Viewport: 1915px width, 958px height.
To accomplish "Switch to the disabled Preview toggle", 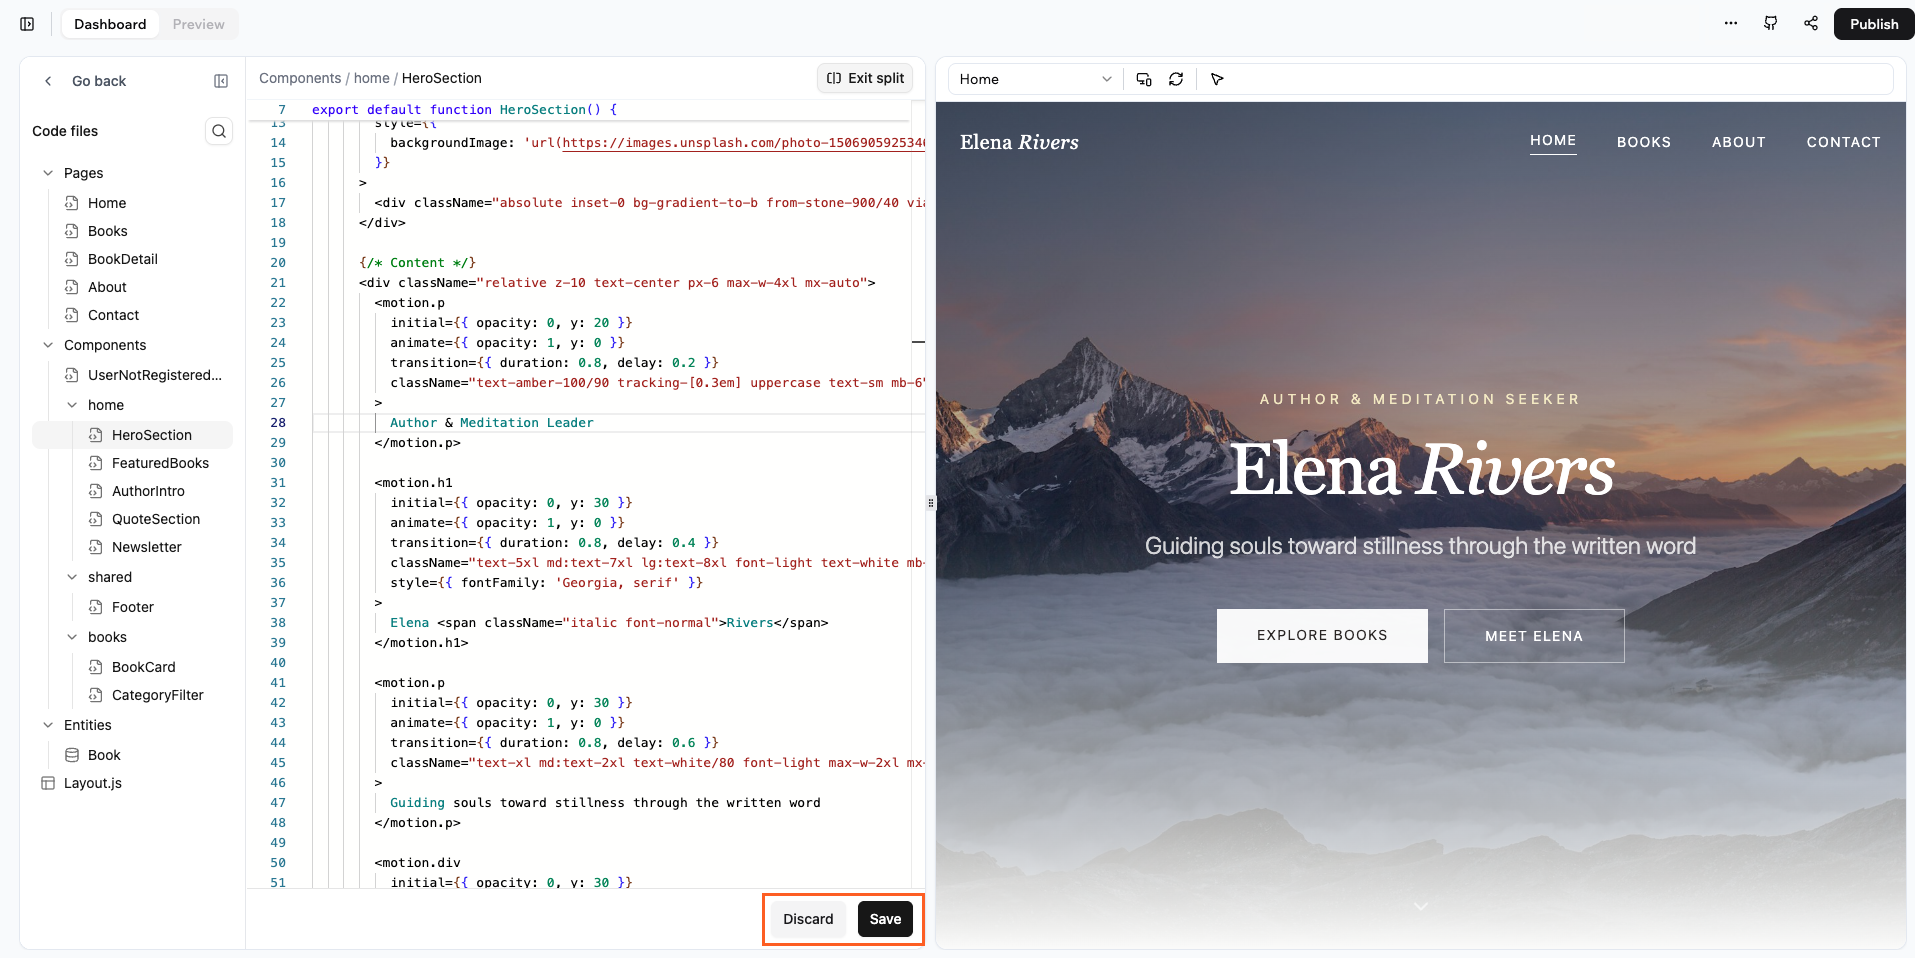I will click(197, 23).
